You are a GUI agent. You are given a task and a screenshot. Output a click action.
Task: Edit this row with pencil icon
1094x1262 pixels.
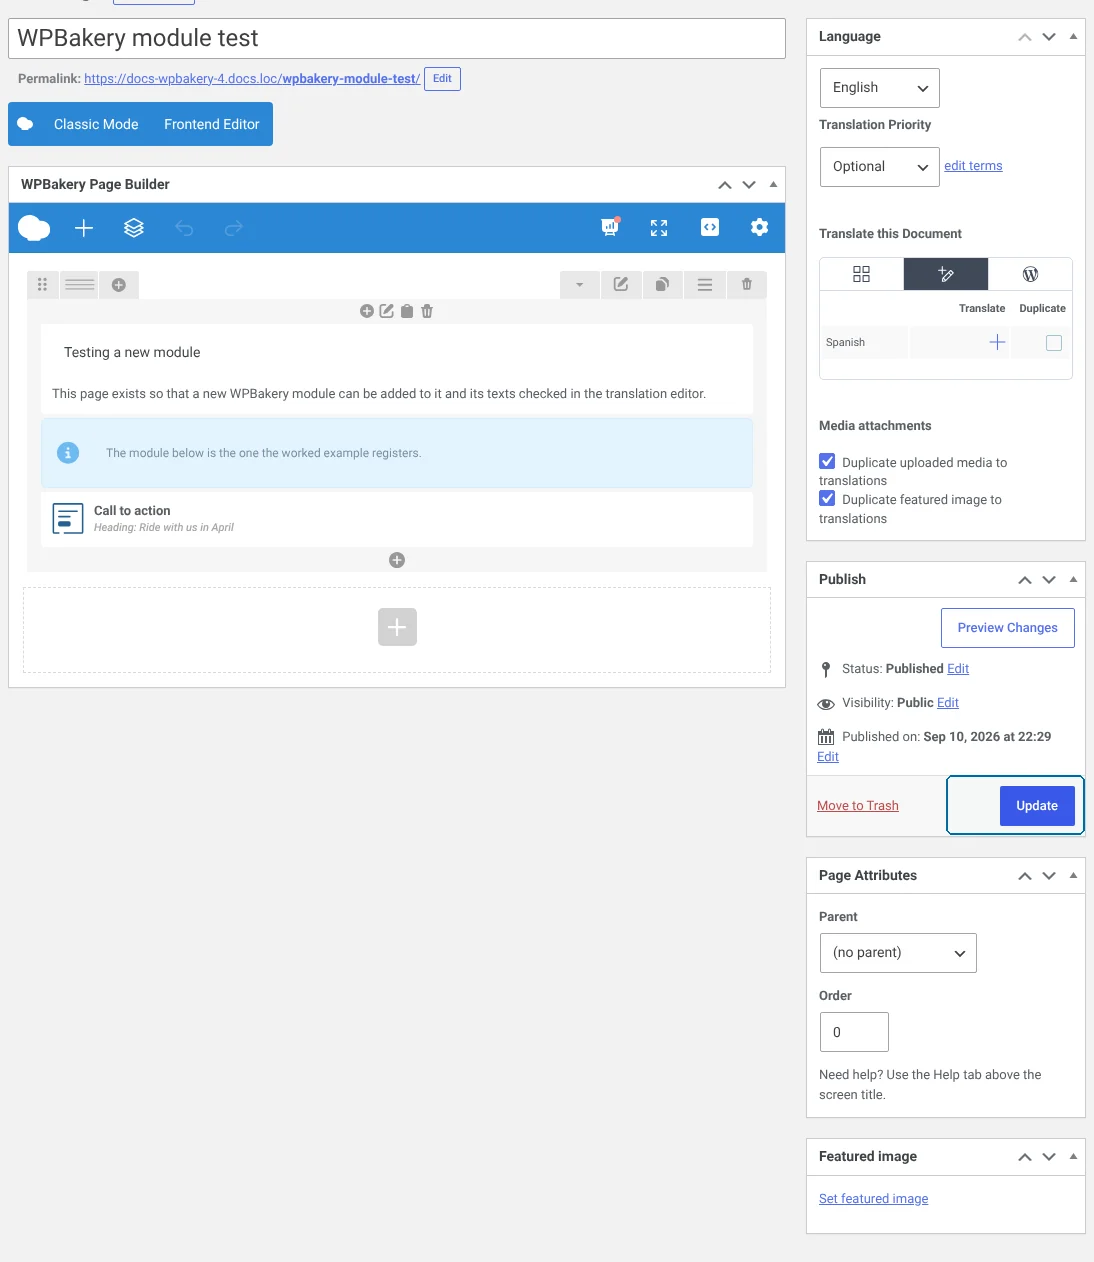[x=621, y=285]
